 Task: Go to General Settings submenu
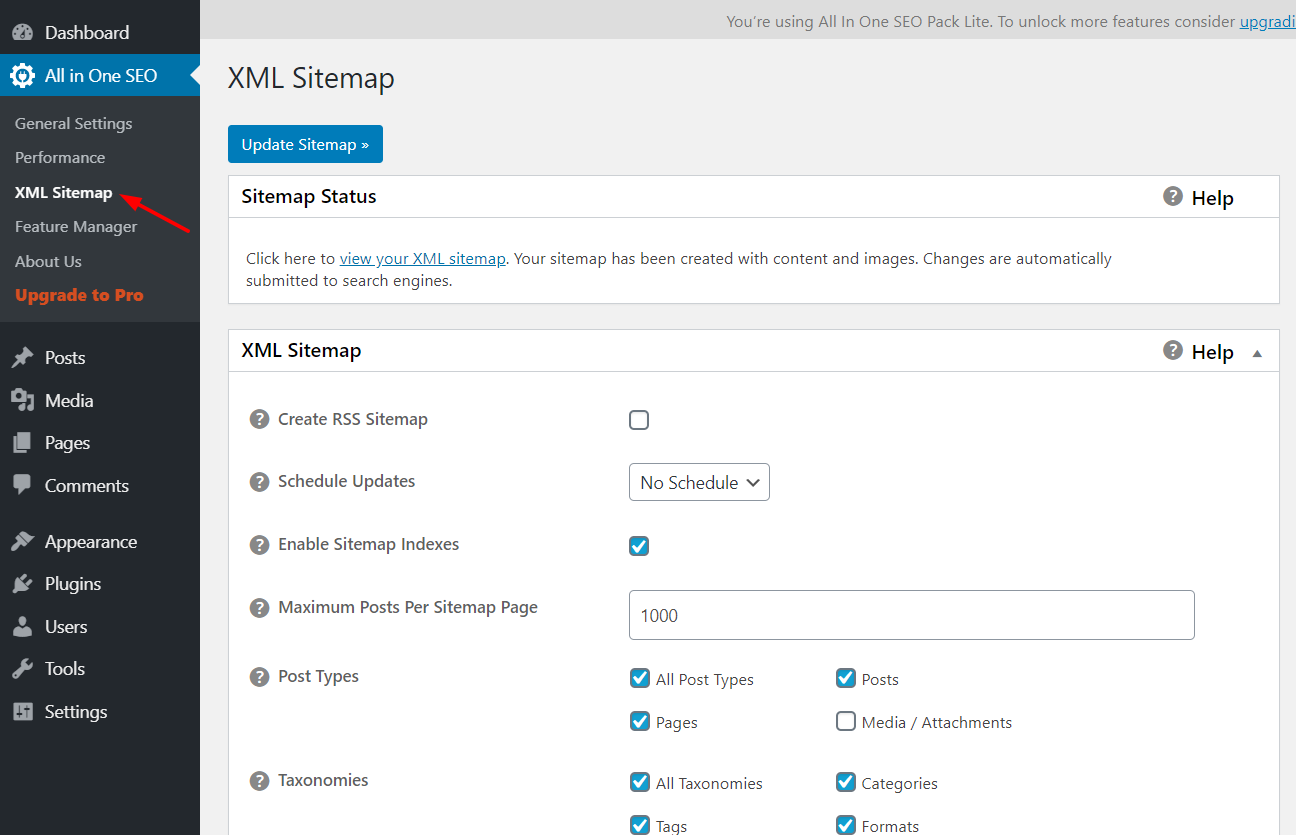[x=73, y=123]
